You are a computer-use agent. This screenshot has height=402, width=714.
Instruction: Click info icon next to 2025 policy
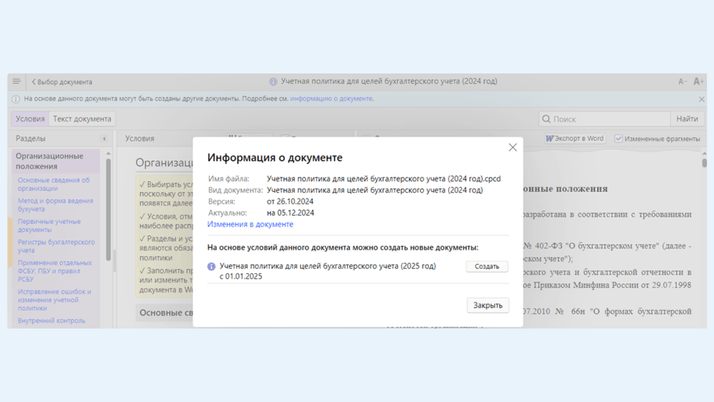click(x=212, y=267)
